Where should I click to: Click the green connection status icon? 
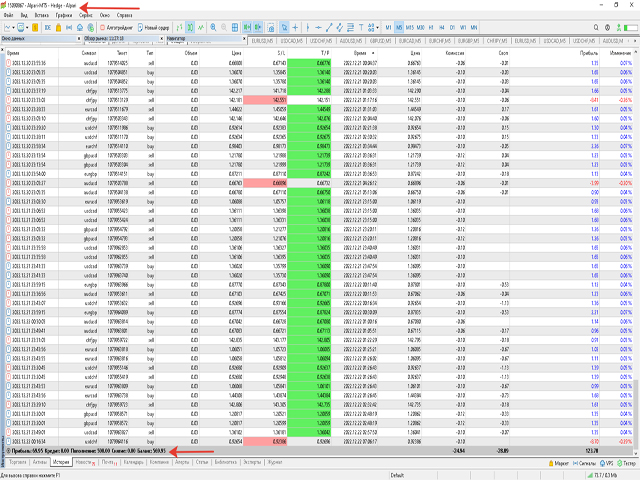[619, 27]
